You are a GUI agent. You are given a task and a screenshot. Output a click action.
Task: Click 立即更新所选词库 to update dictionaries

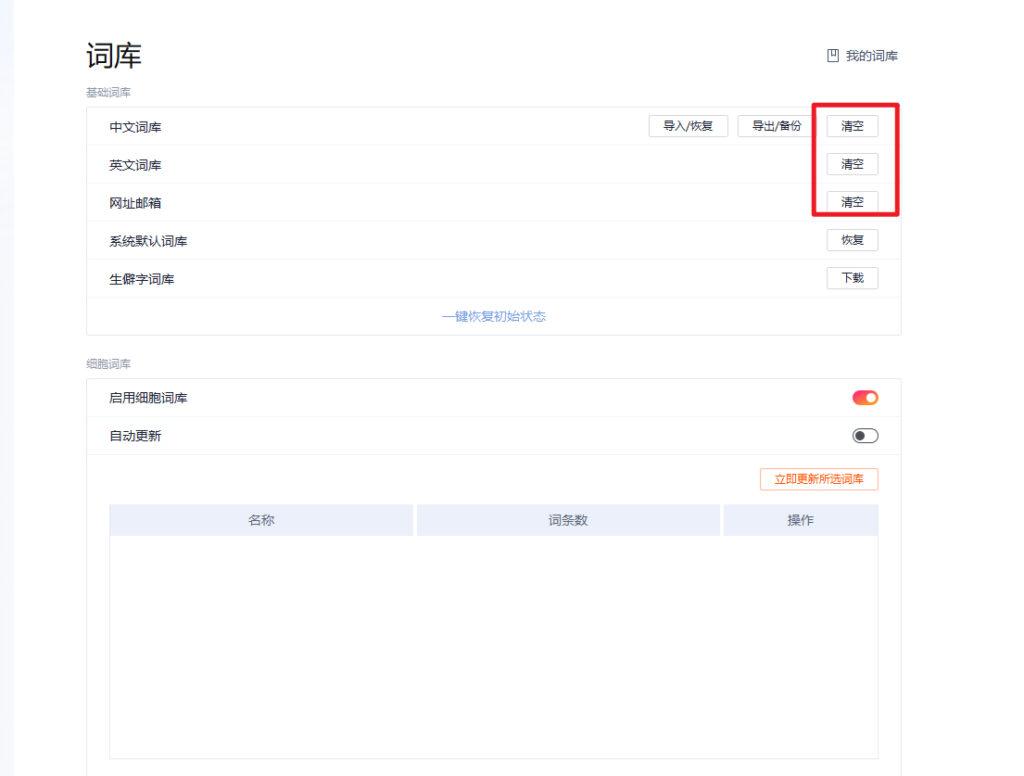(821, 479)
